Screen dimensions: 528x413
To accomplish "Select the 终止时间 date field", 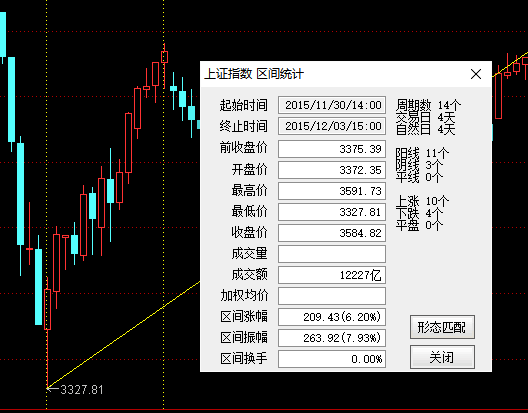I will click(x=332, y=126).
